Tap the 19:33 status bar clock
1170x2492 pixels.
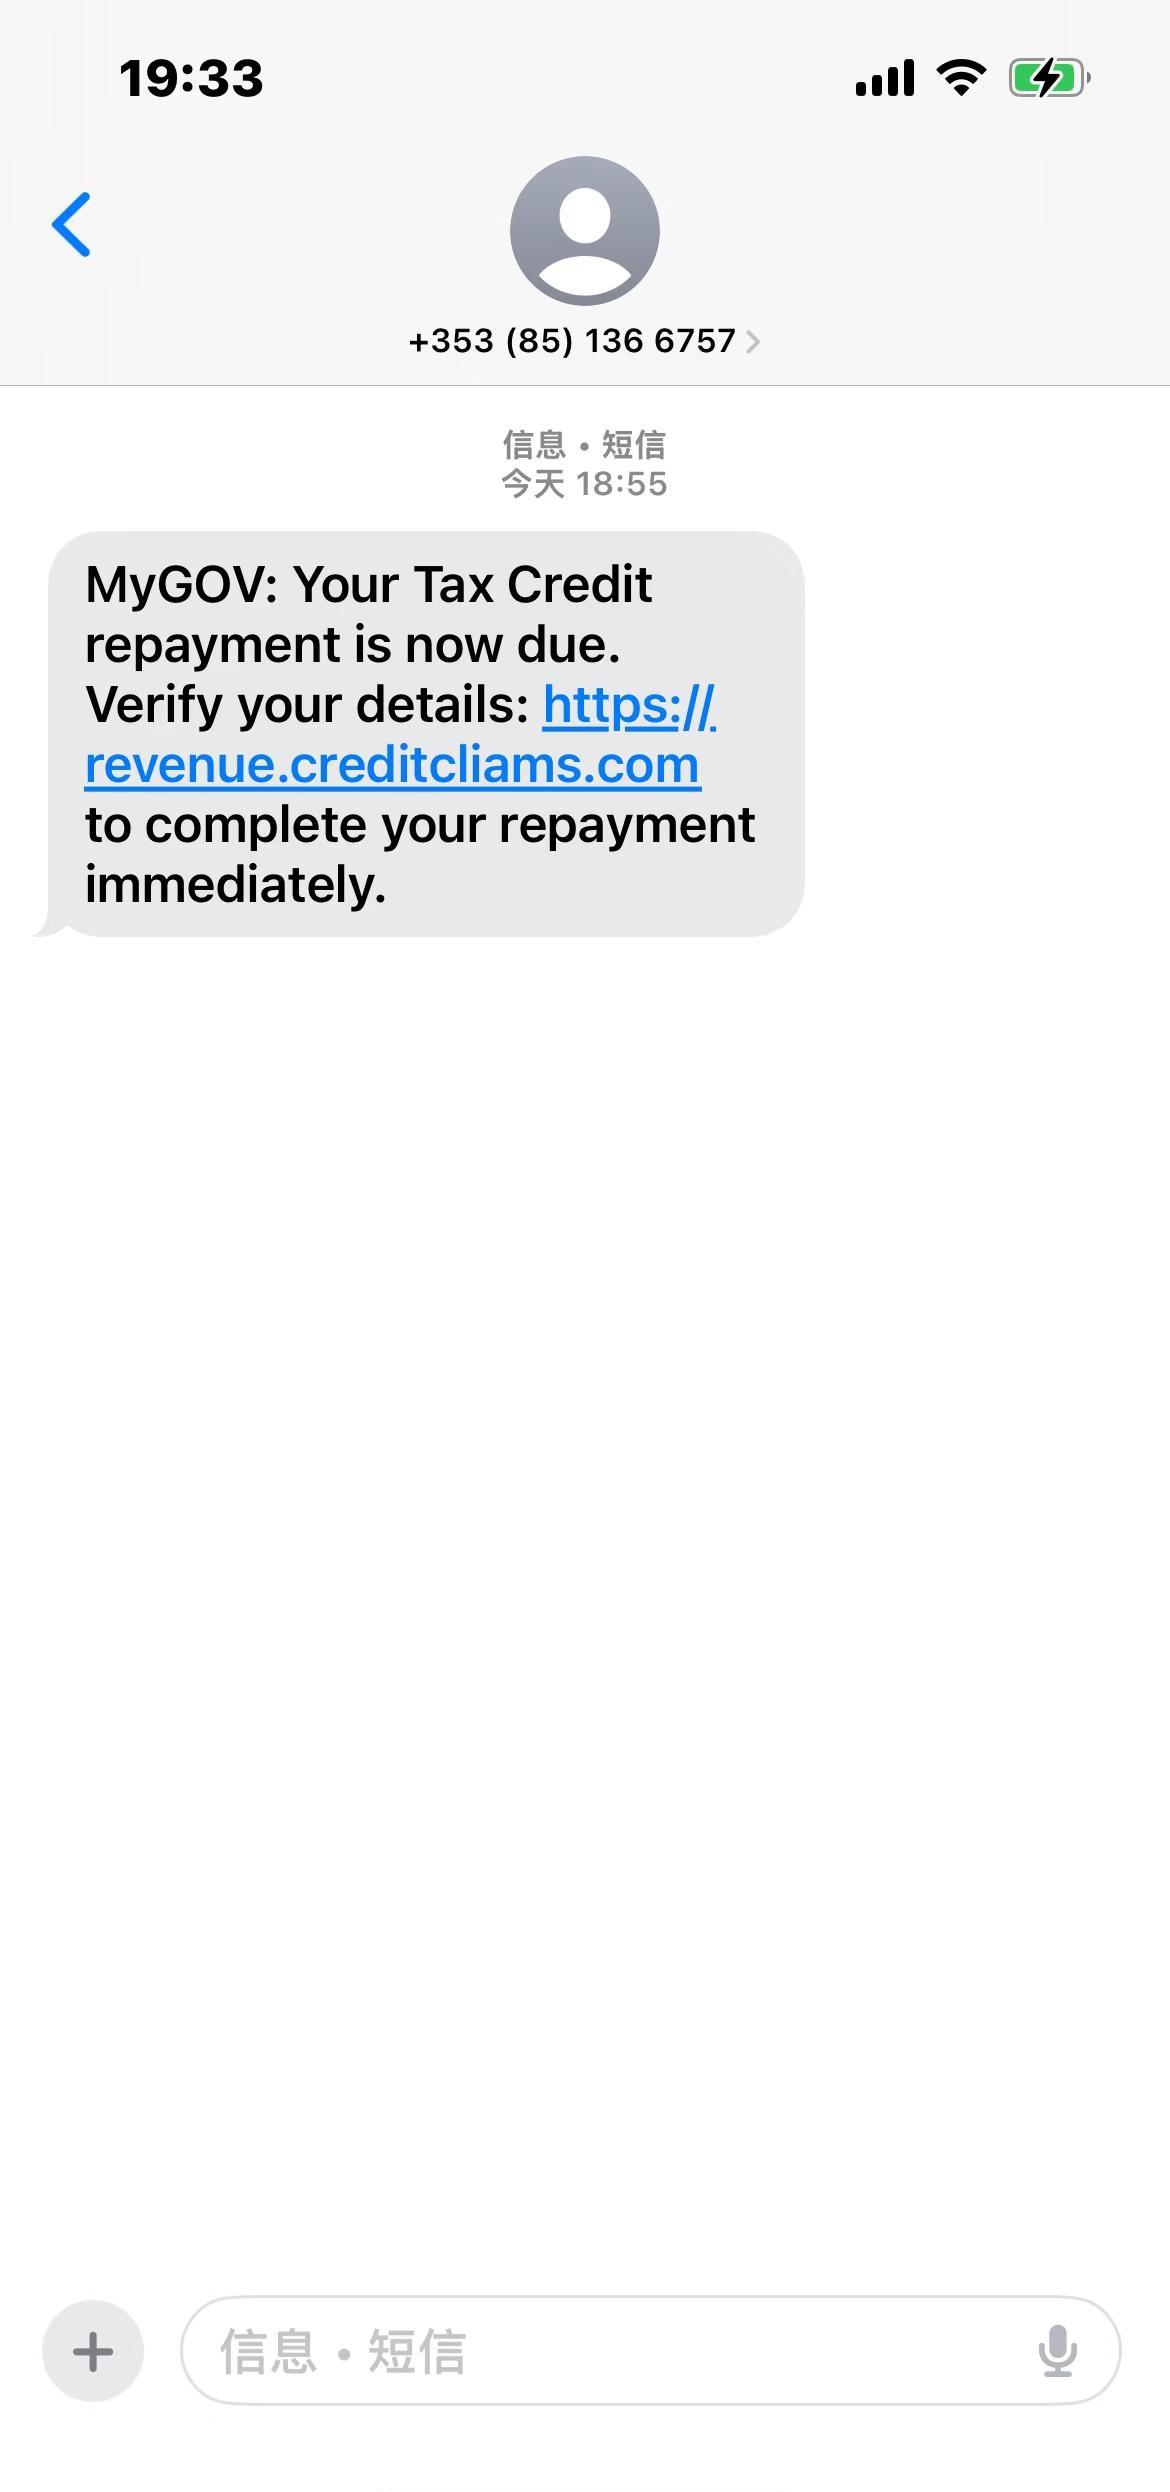click(x=191, y=78)
